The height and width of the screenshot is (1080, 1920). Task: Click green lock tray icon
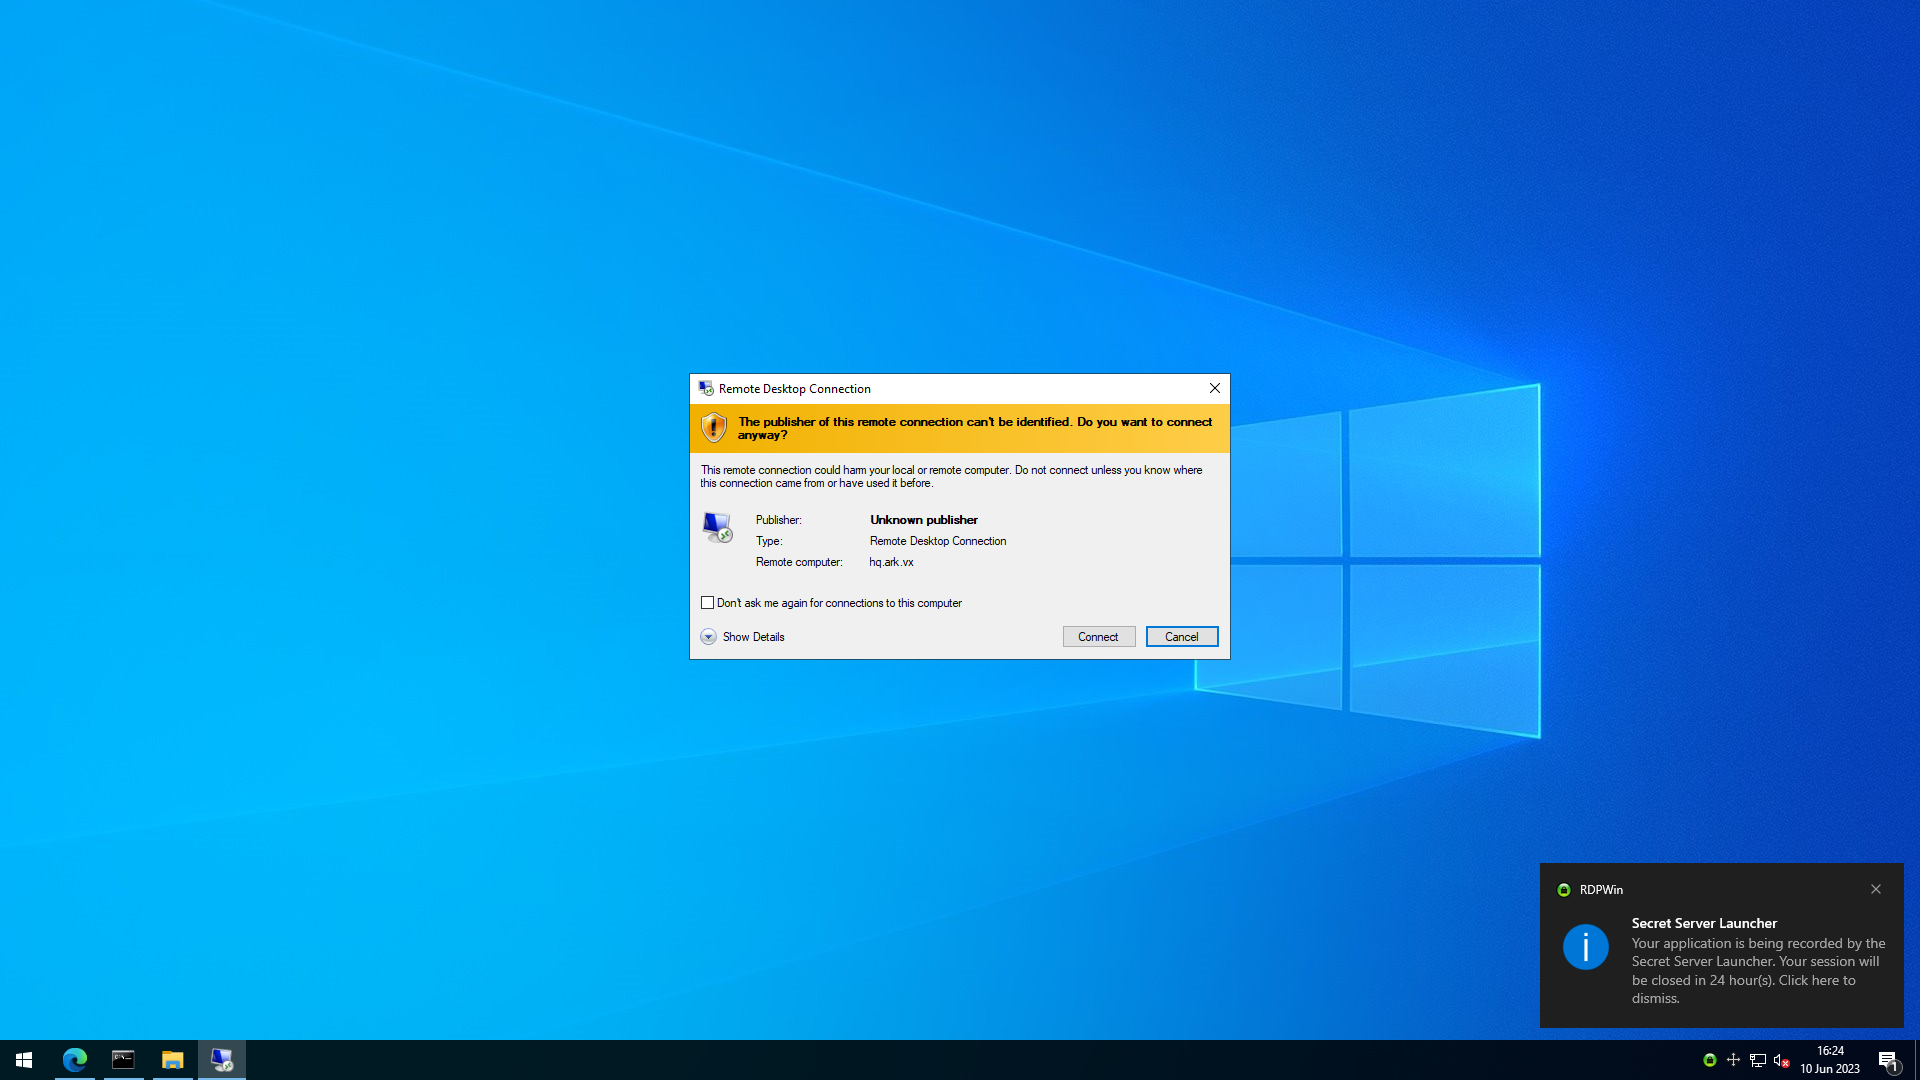point(1709,1060)
